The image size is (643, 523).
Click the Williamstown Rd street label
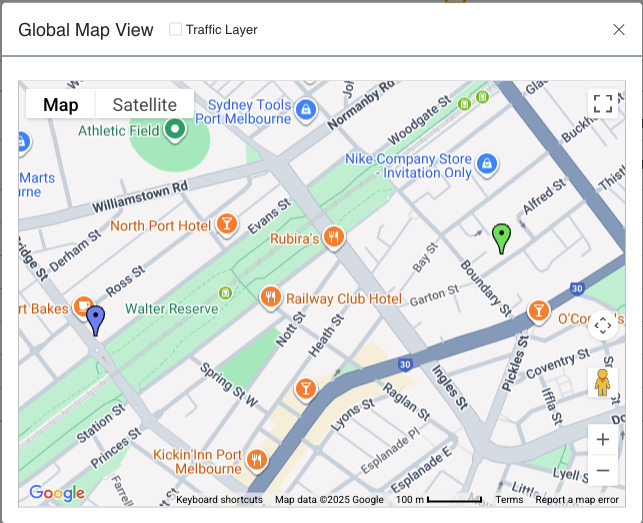point(140,197)
